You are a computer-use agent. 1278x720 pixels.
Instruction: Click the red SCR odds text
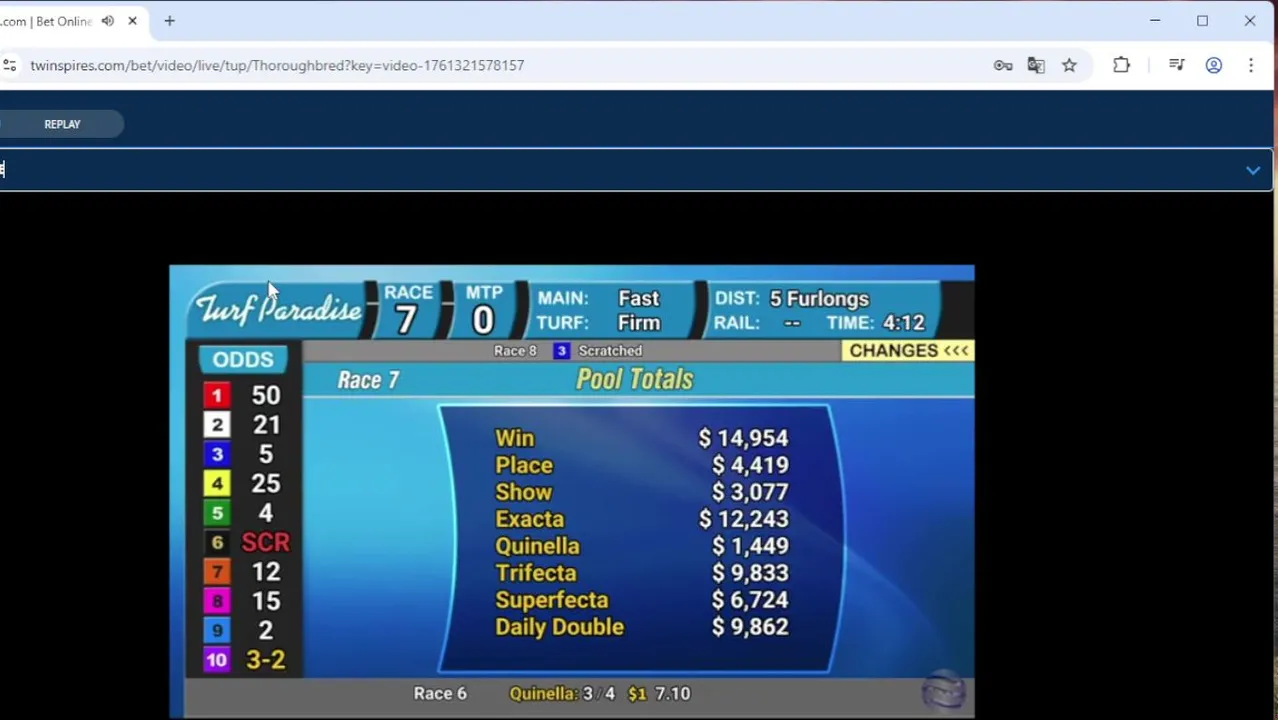pyautogui.click(x=265, y=542)
